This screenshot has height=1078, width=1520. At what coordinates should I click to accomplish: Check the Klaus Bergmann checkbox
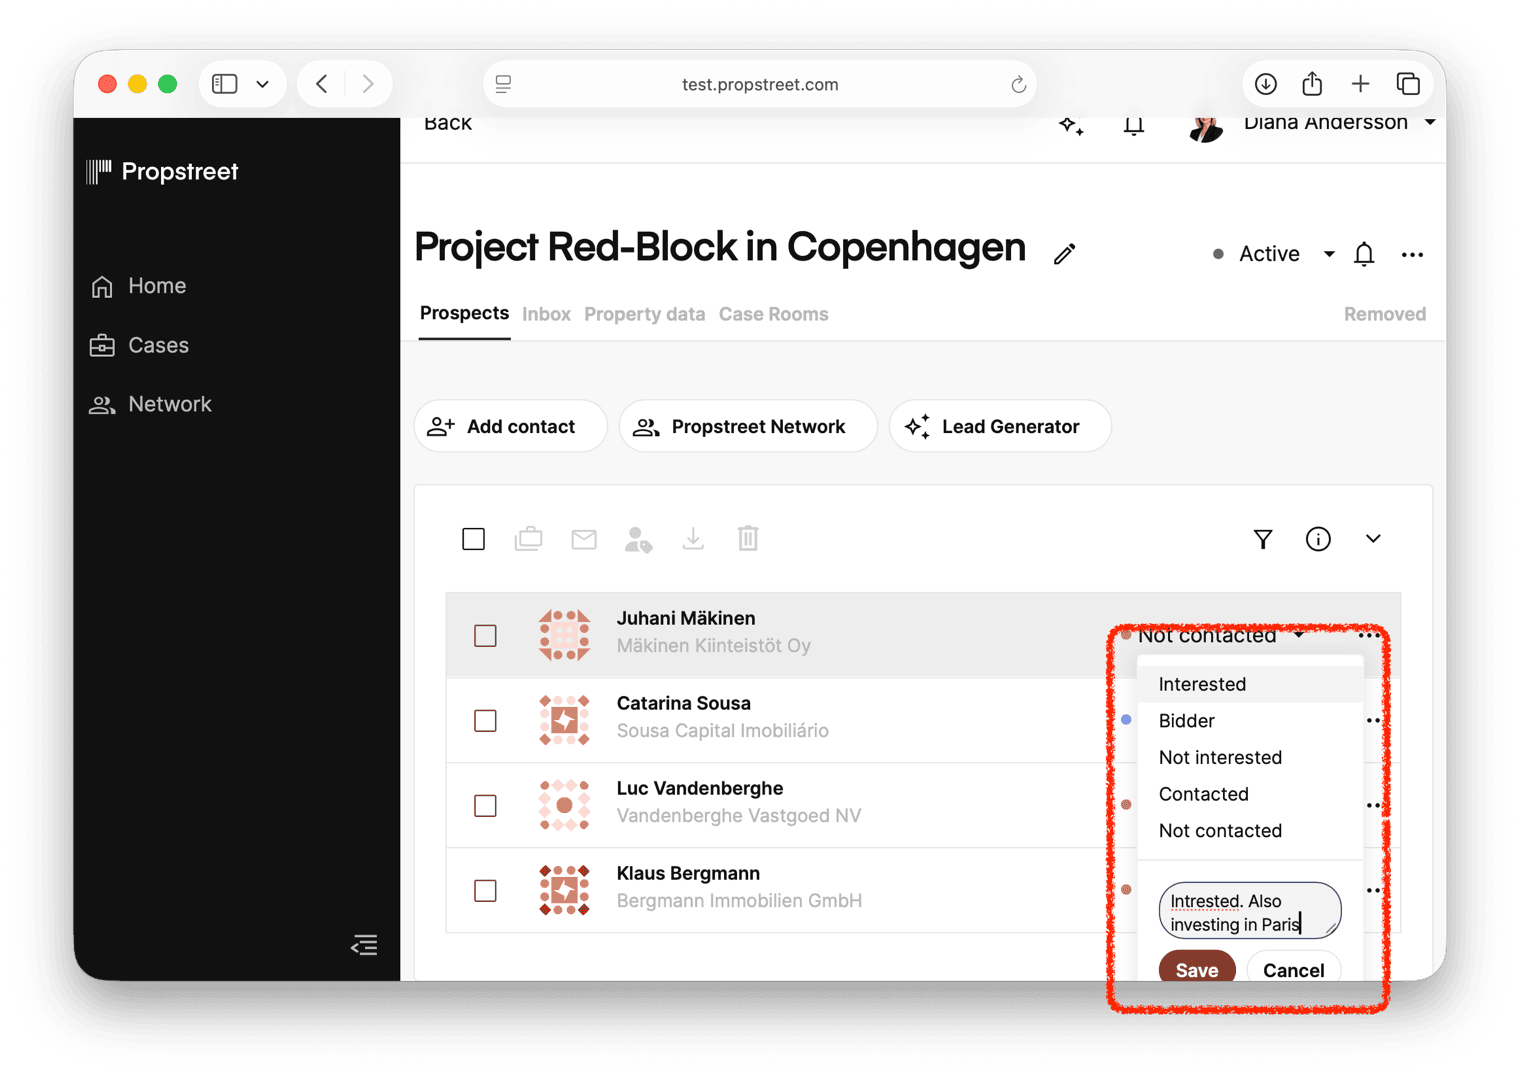coord(486,890)
